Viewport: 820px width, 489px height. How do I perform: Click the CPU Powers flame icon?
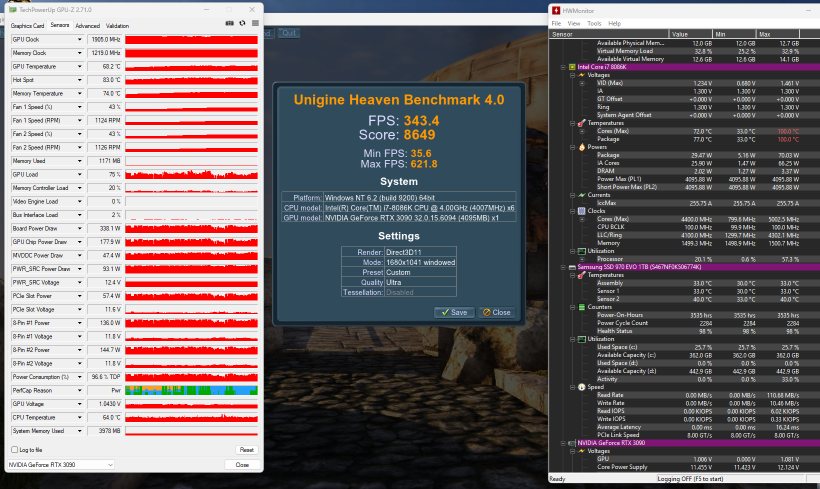582,147
